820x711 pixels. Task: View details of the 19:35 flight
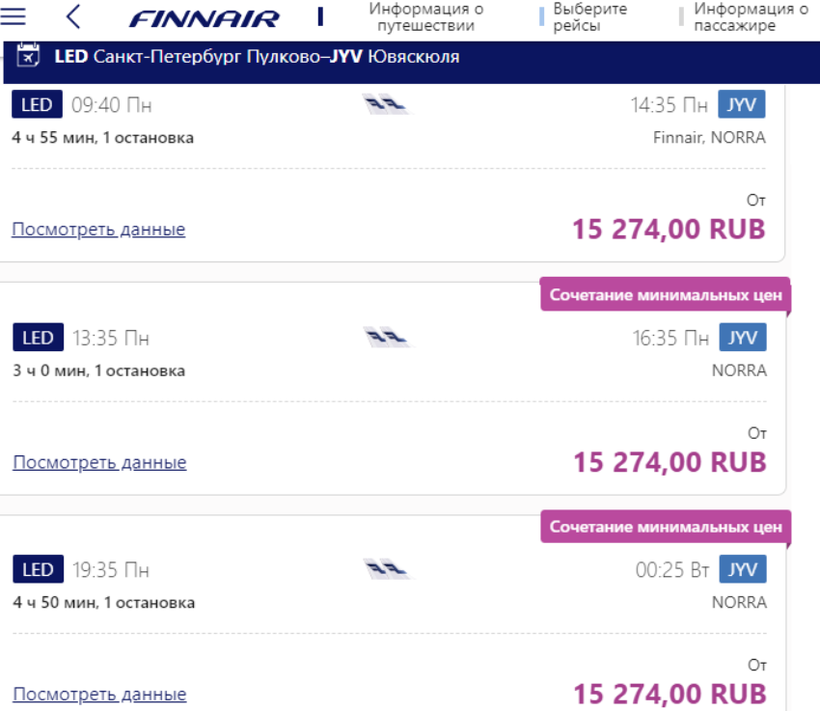pos(99,694)
